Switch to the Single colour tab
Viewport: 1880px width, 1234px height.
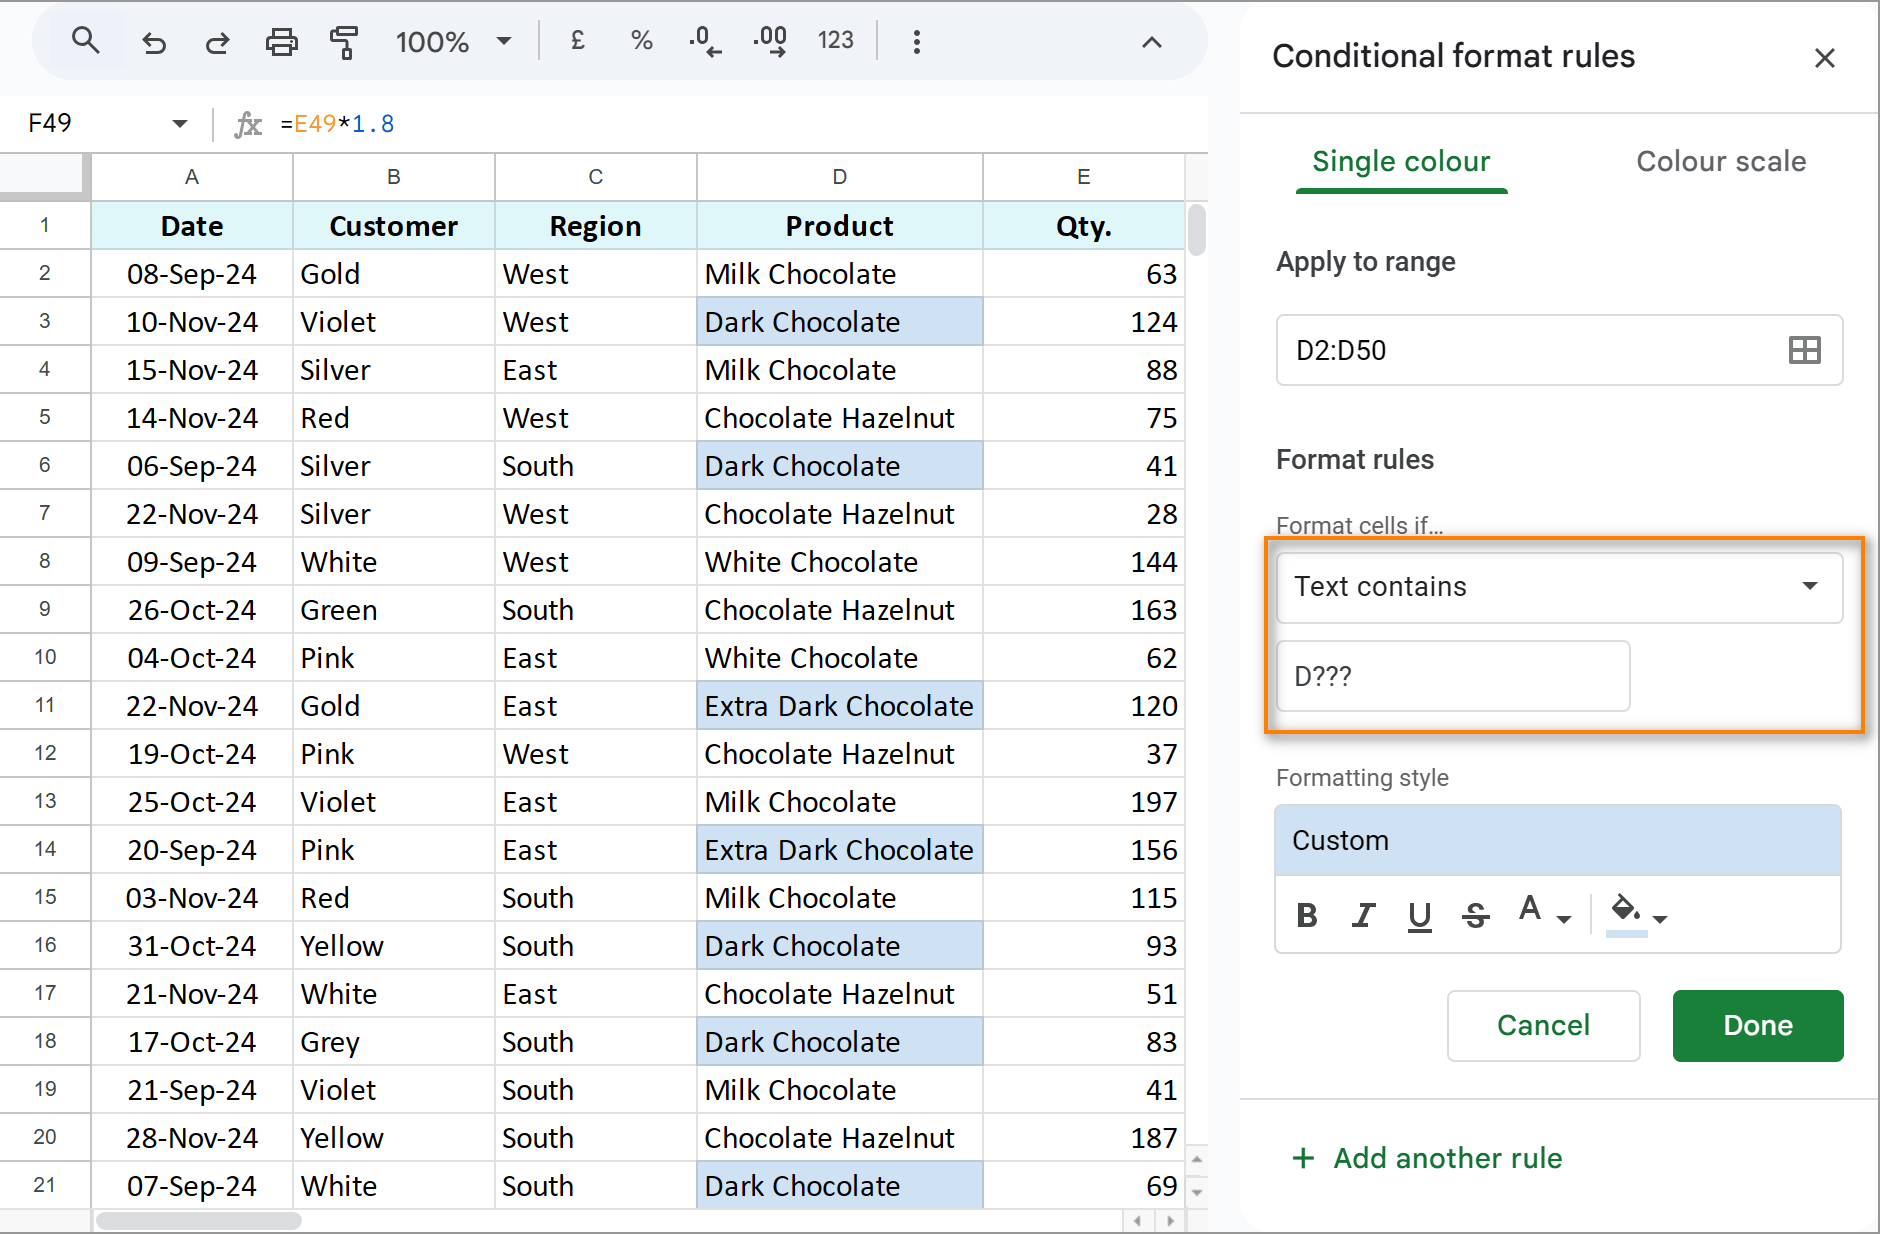[x=1401, y=161]
